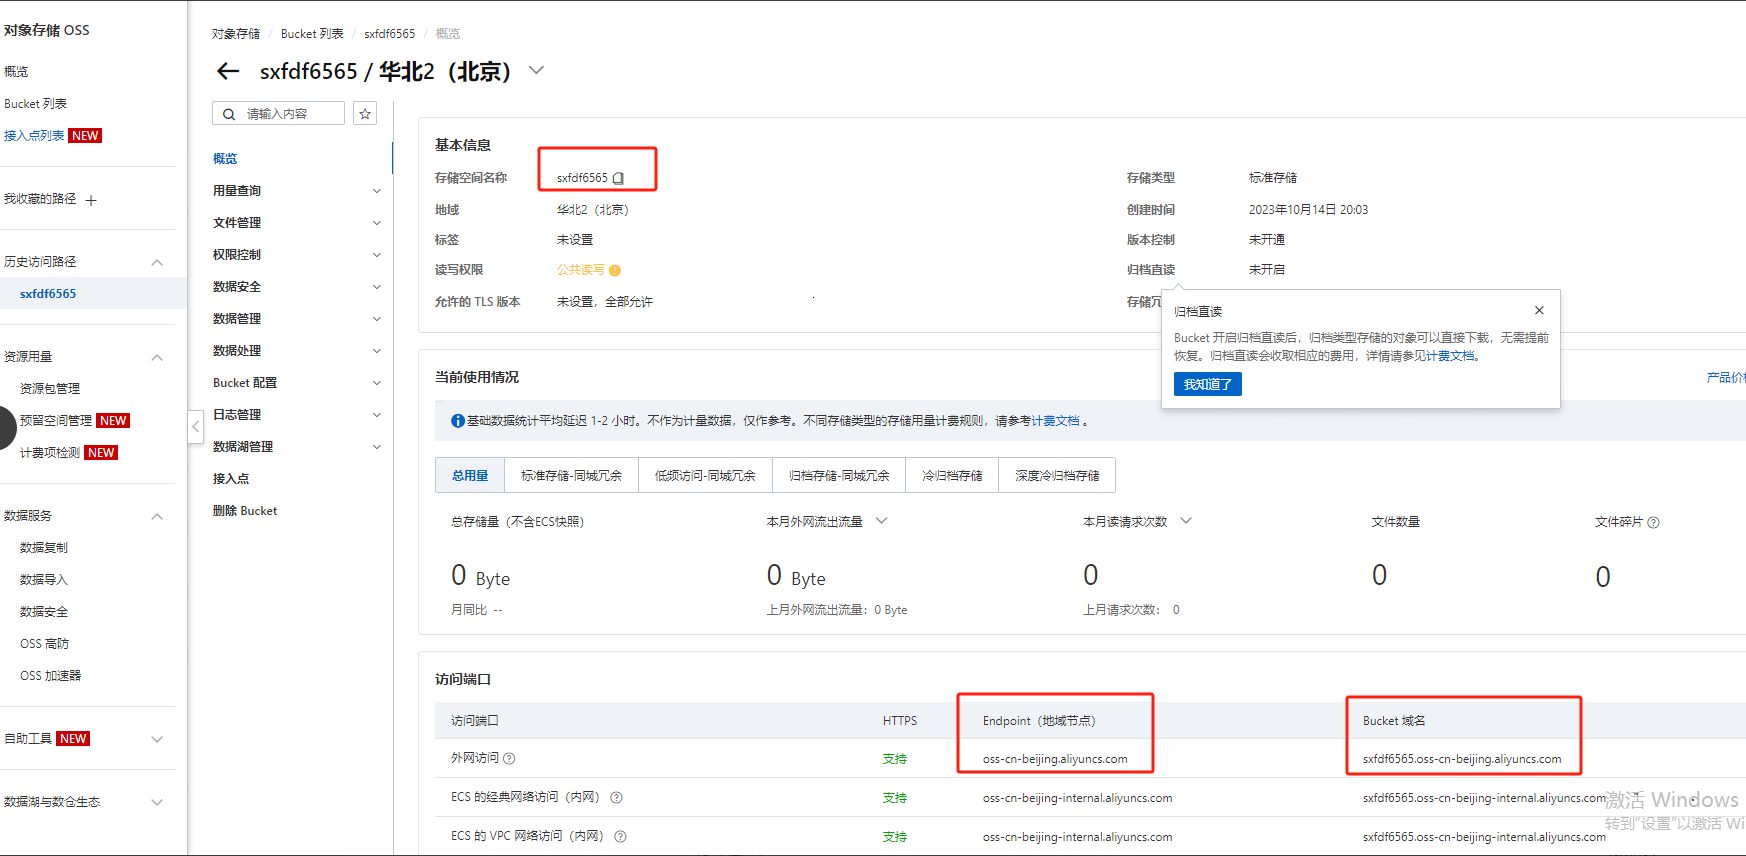Open the 本月外网流出流量 dropdown
Viewport: 1746px width, 856px height.
(881, 521)
